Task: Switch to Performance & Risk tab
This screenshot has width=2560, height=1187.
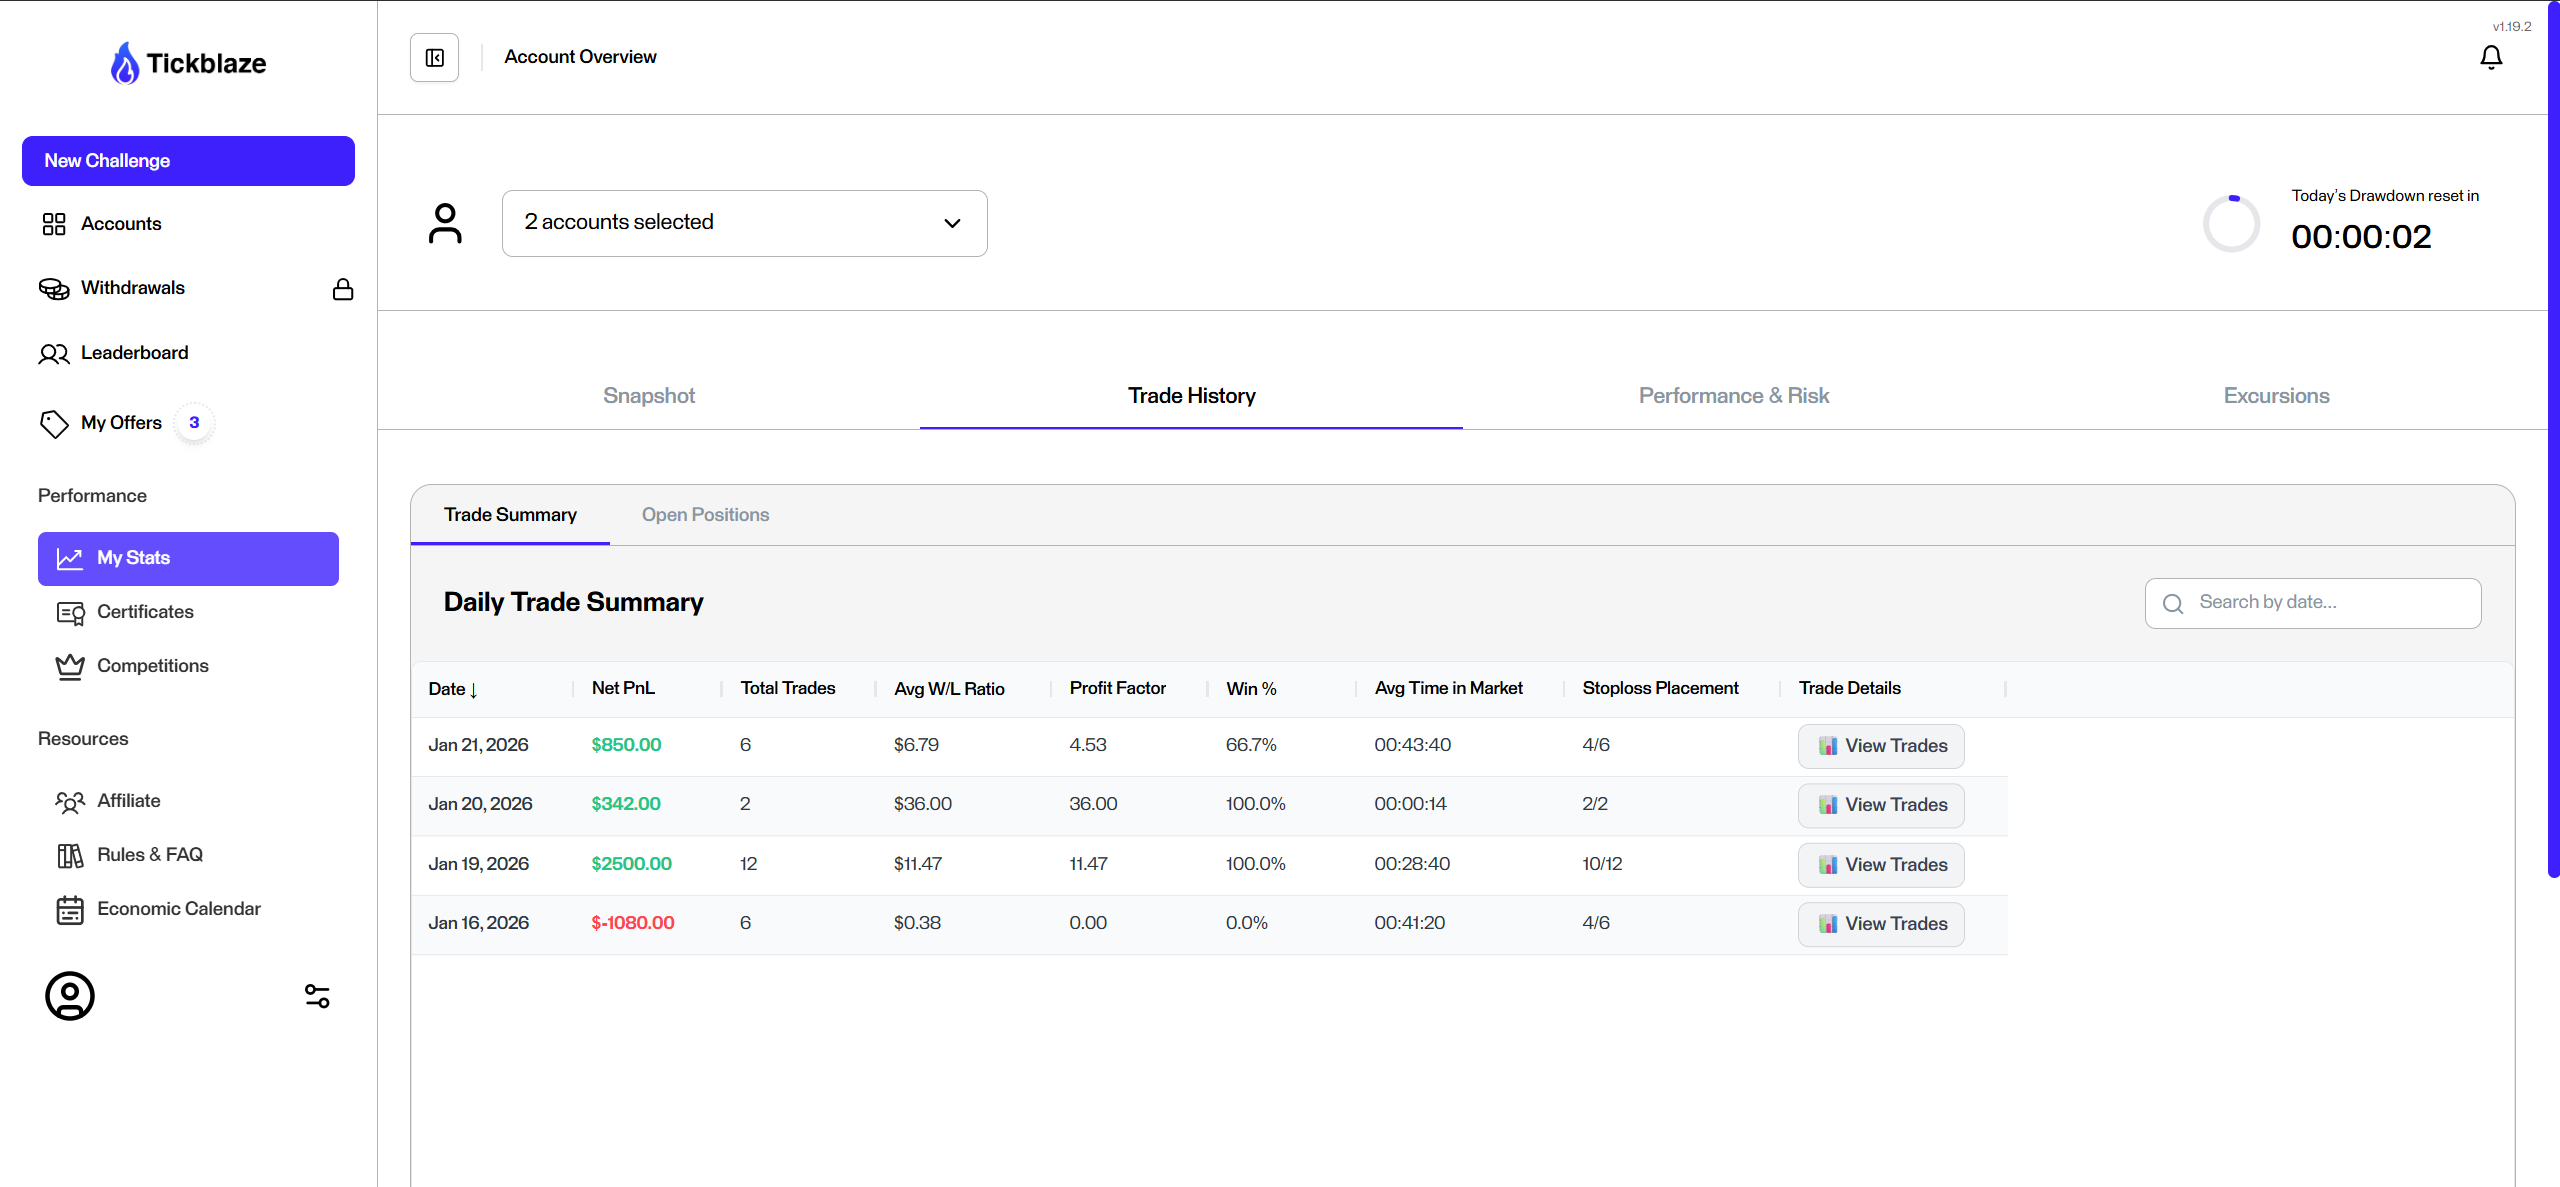Action: pos(1733,396)
